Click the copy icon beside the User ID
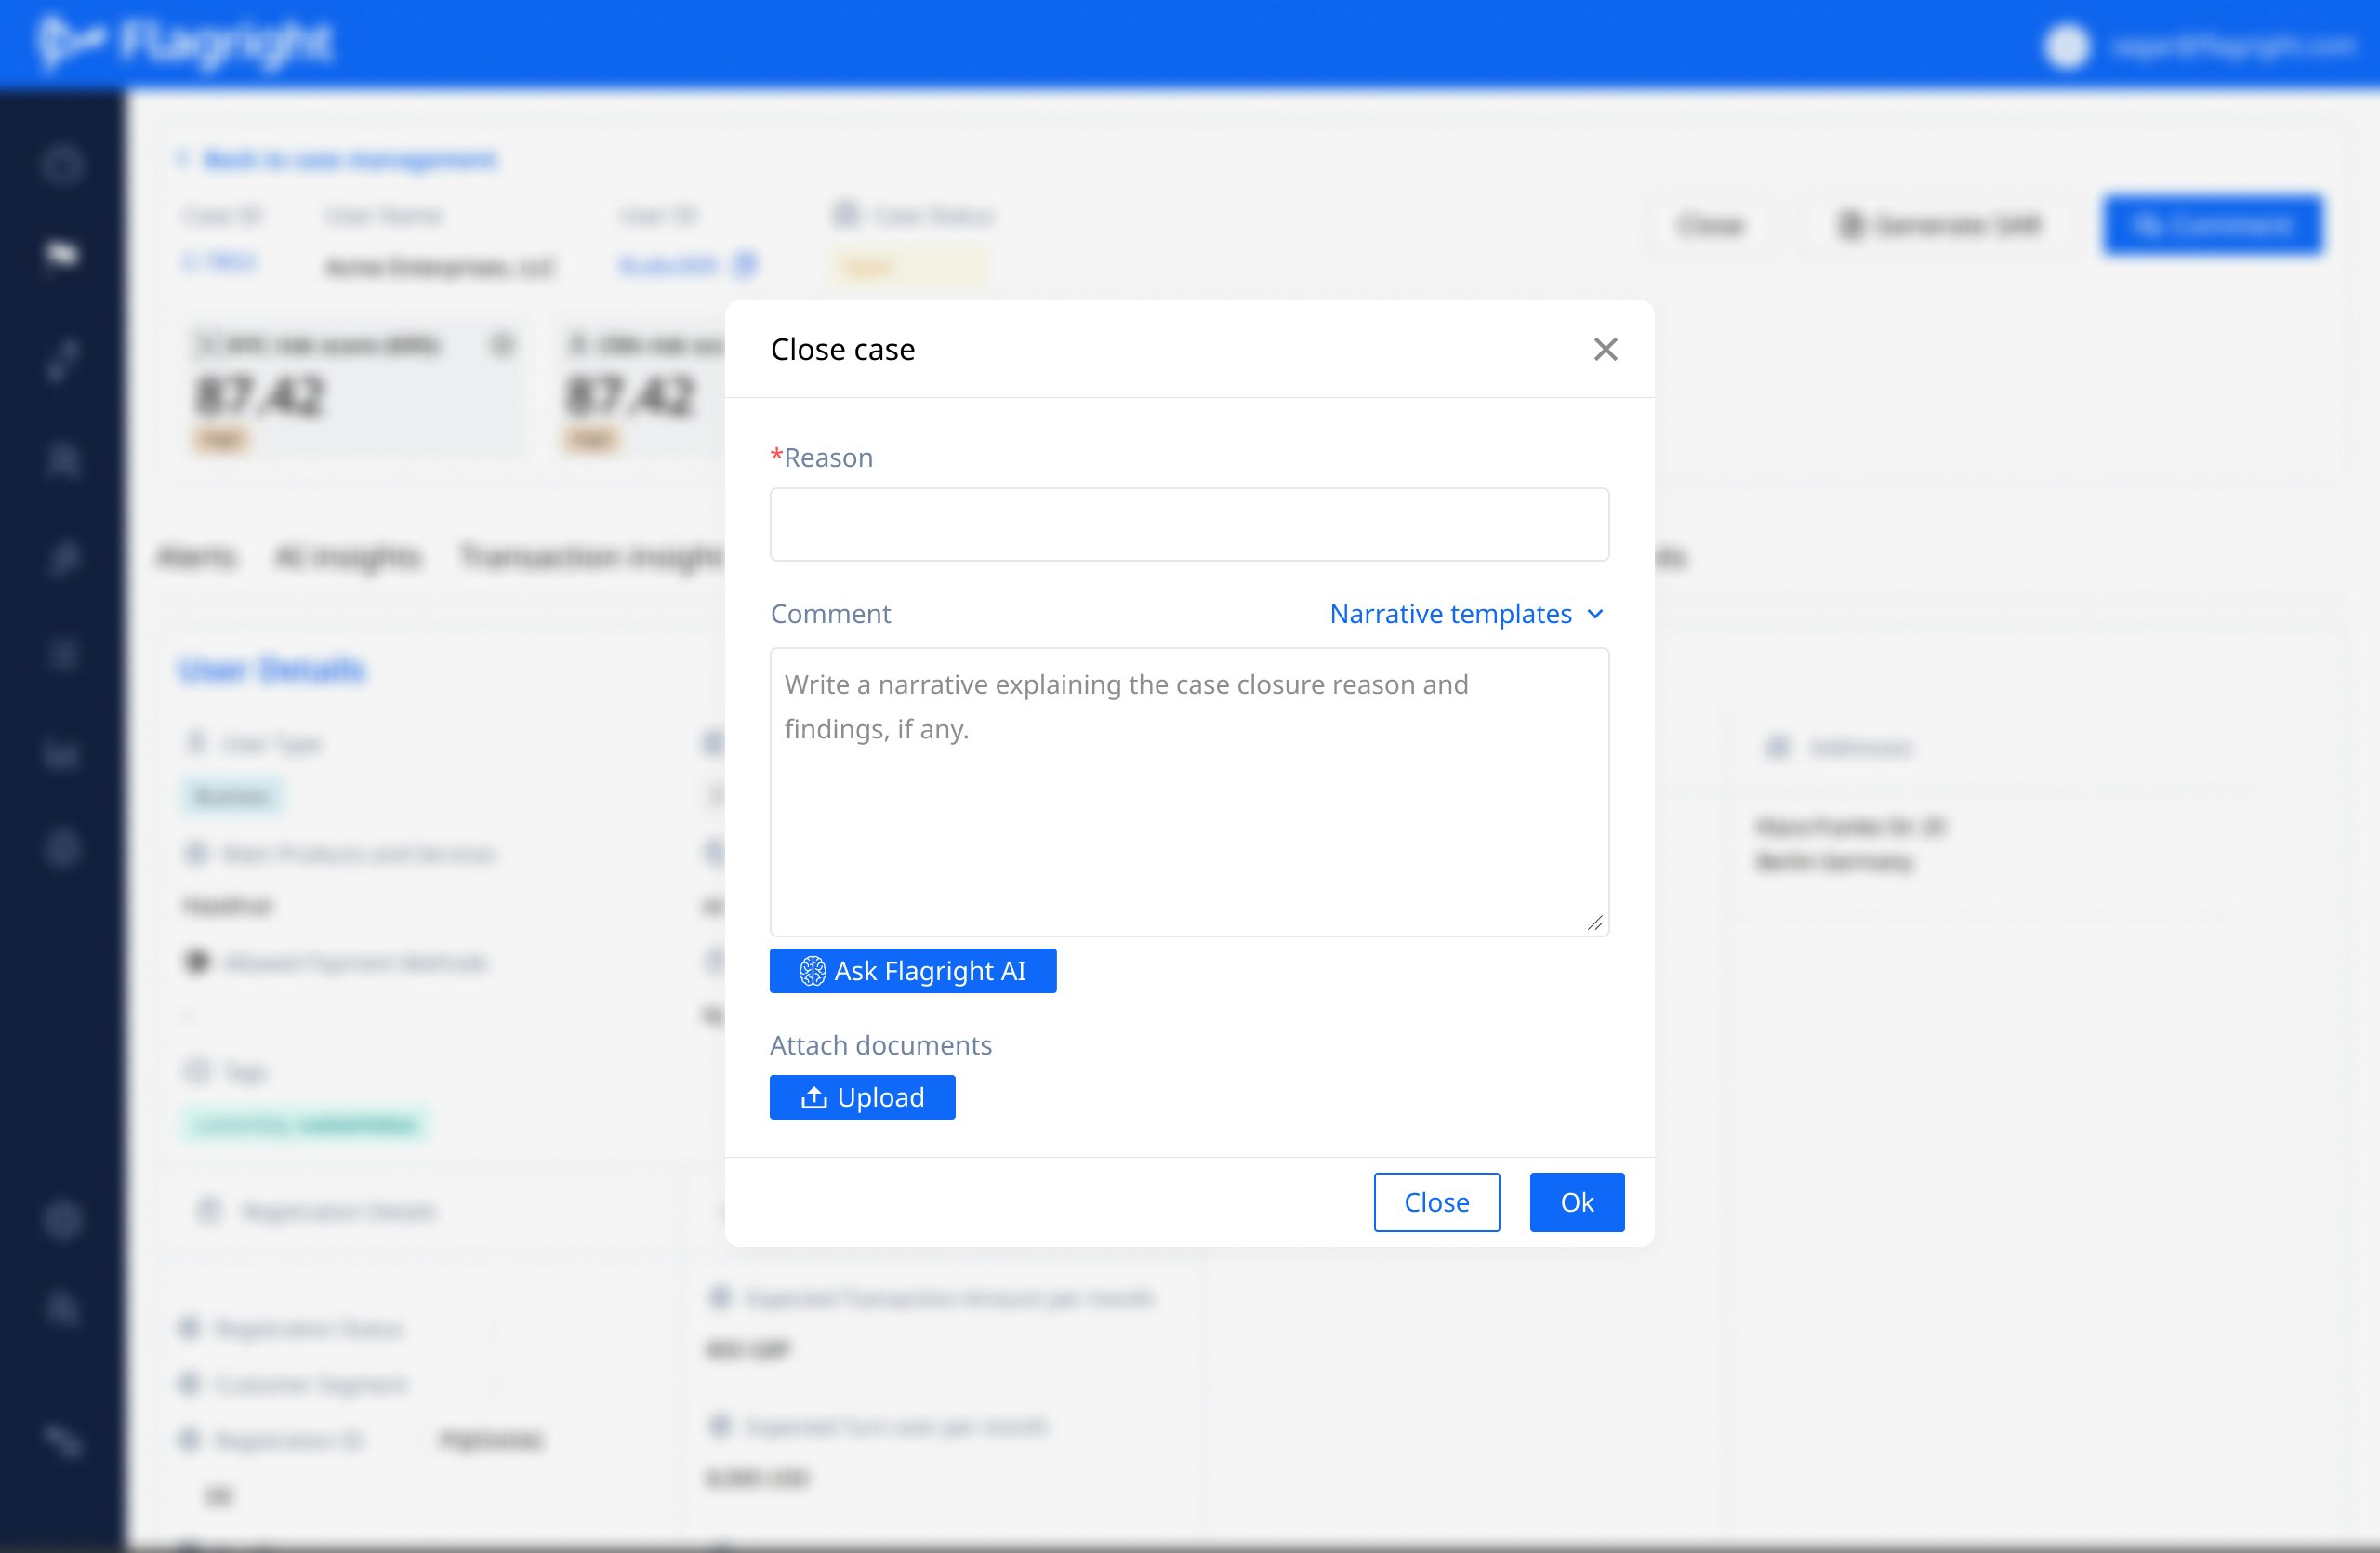The image size is (2380, 1553). tap(745, 265)
